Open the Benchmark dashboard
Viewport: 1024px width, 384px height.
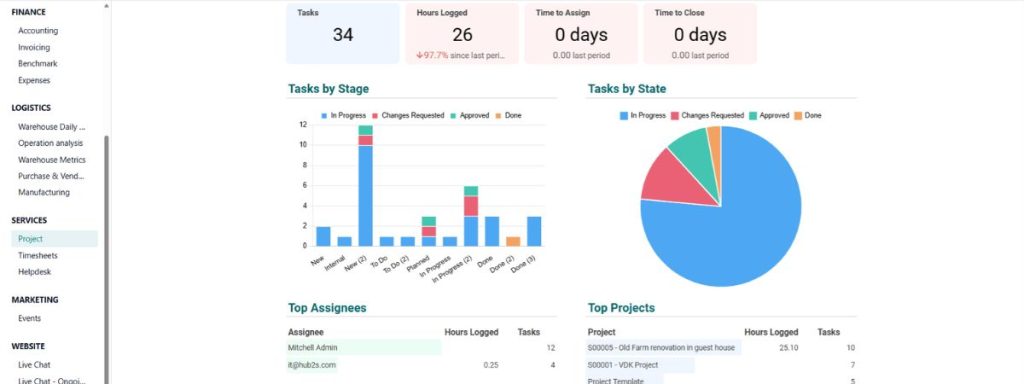[38, 63]
